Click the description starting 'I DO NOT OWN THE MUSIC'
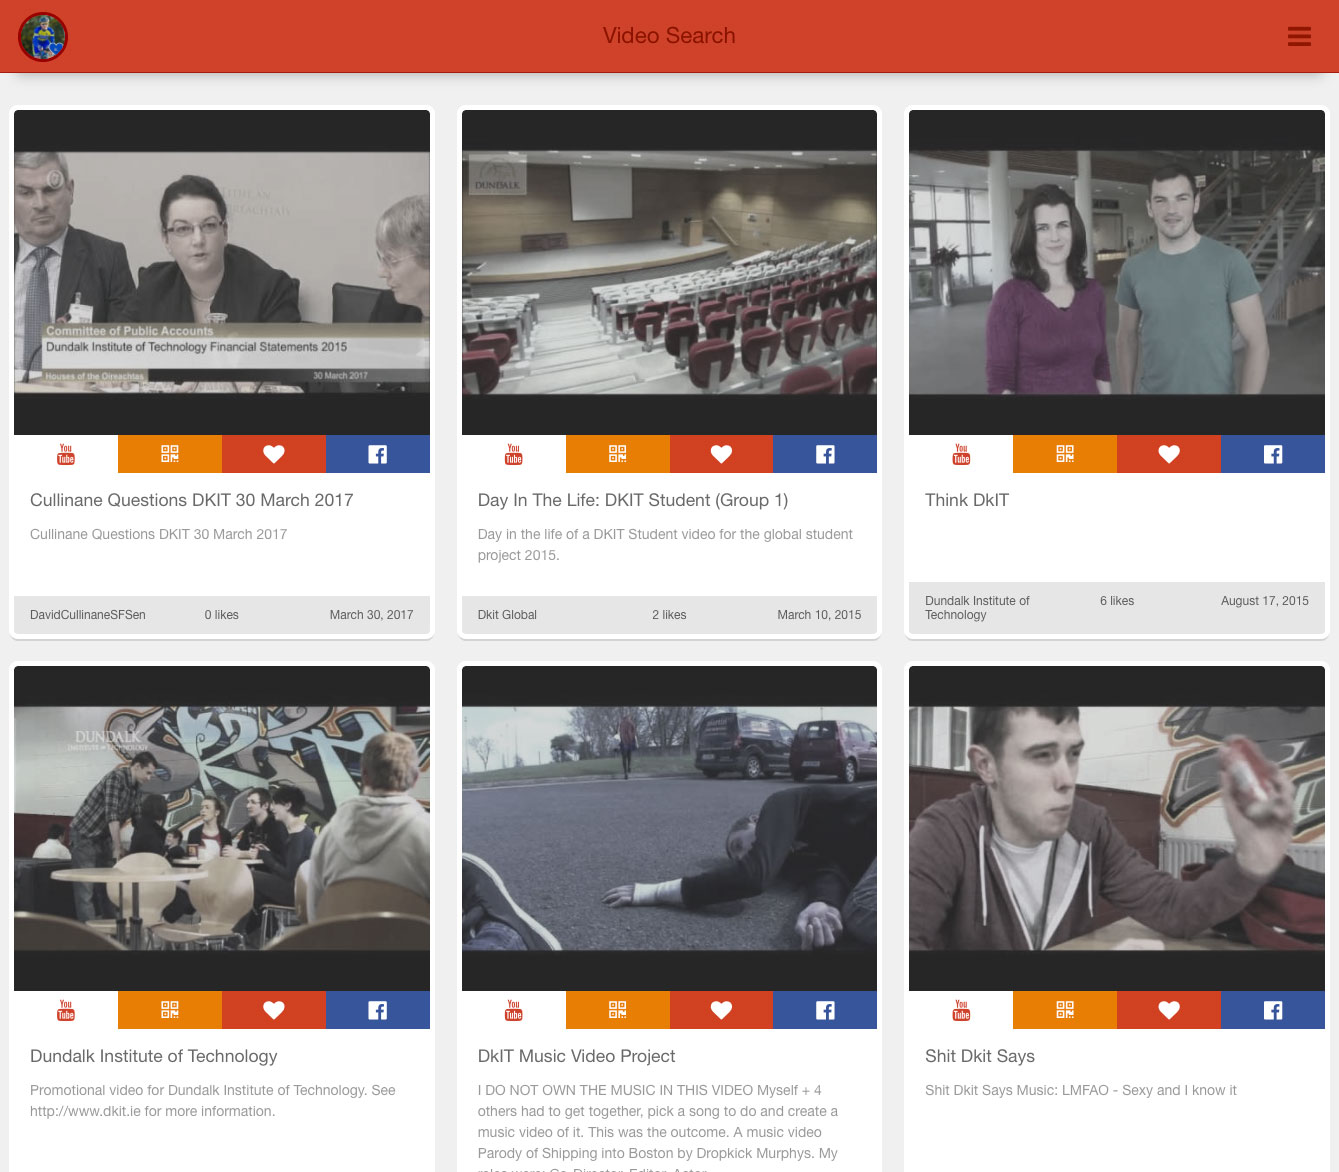 coord(658,1128)
